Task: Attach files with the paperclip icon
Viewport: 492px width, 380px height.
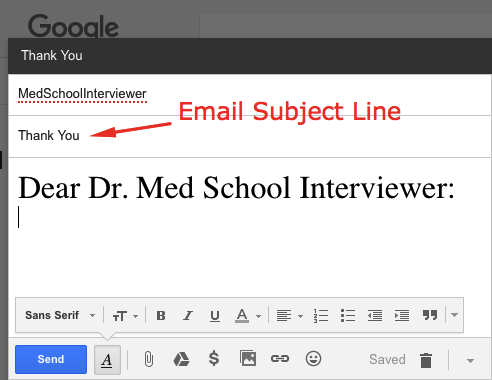Action: click(x=149, y=359)
